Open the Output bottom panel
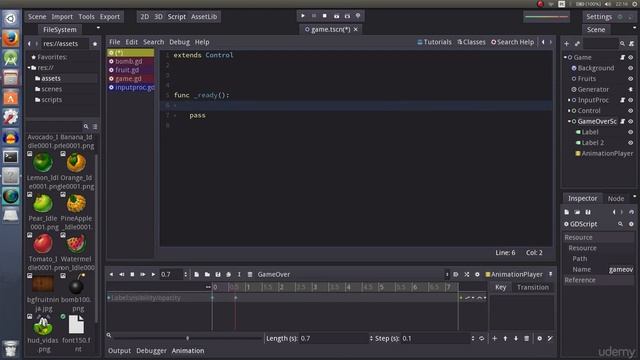Screen dimensions: 640x360 120,351
